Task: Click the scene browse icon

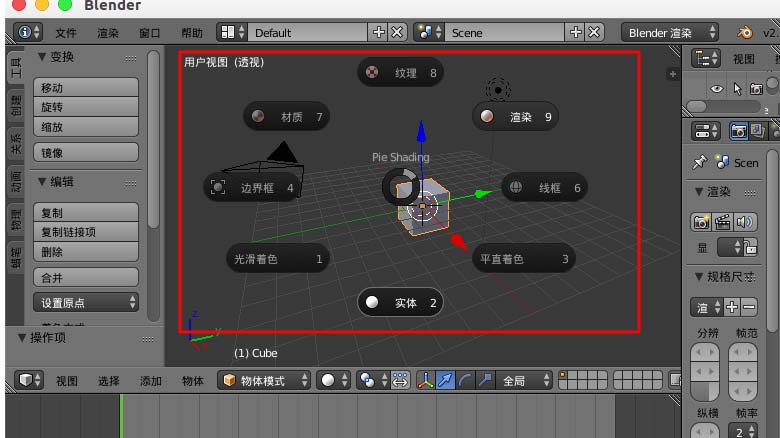Action: pos(429,32)
